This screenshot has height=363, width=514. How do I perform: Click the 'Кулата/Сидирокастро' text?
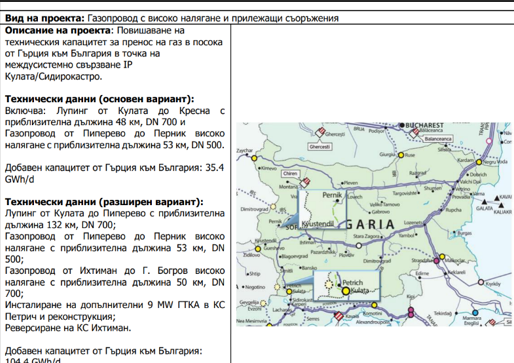click(x=53, y=76)
